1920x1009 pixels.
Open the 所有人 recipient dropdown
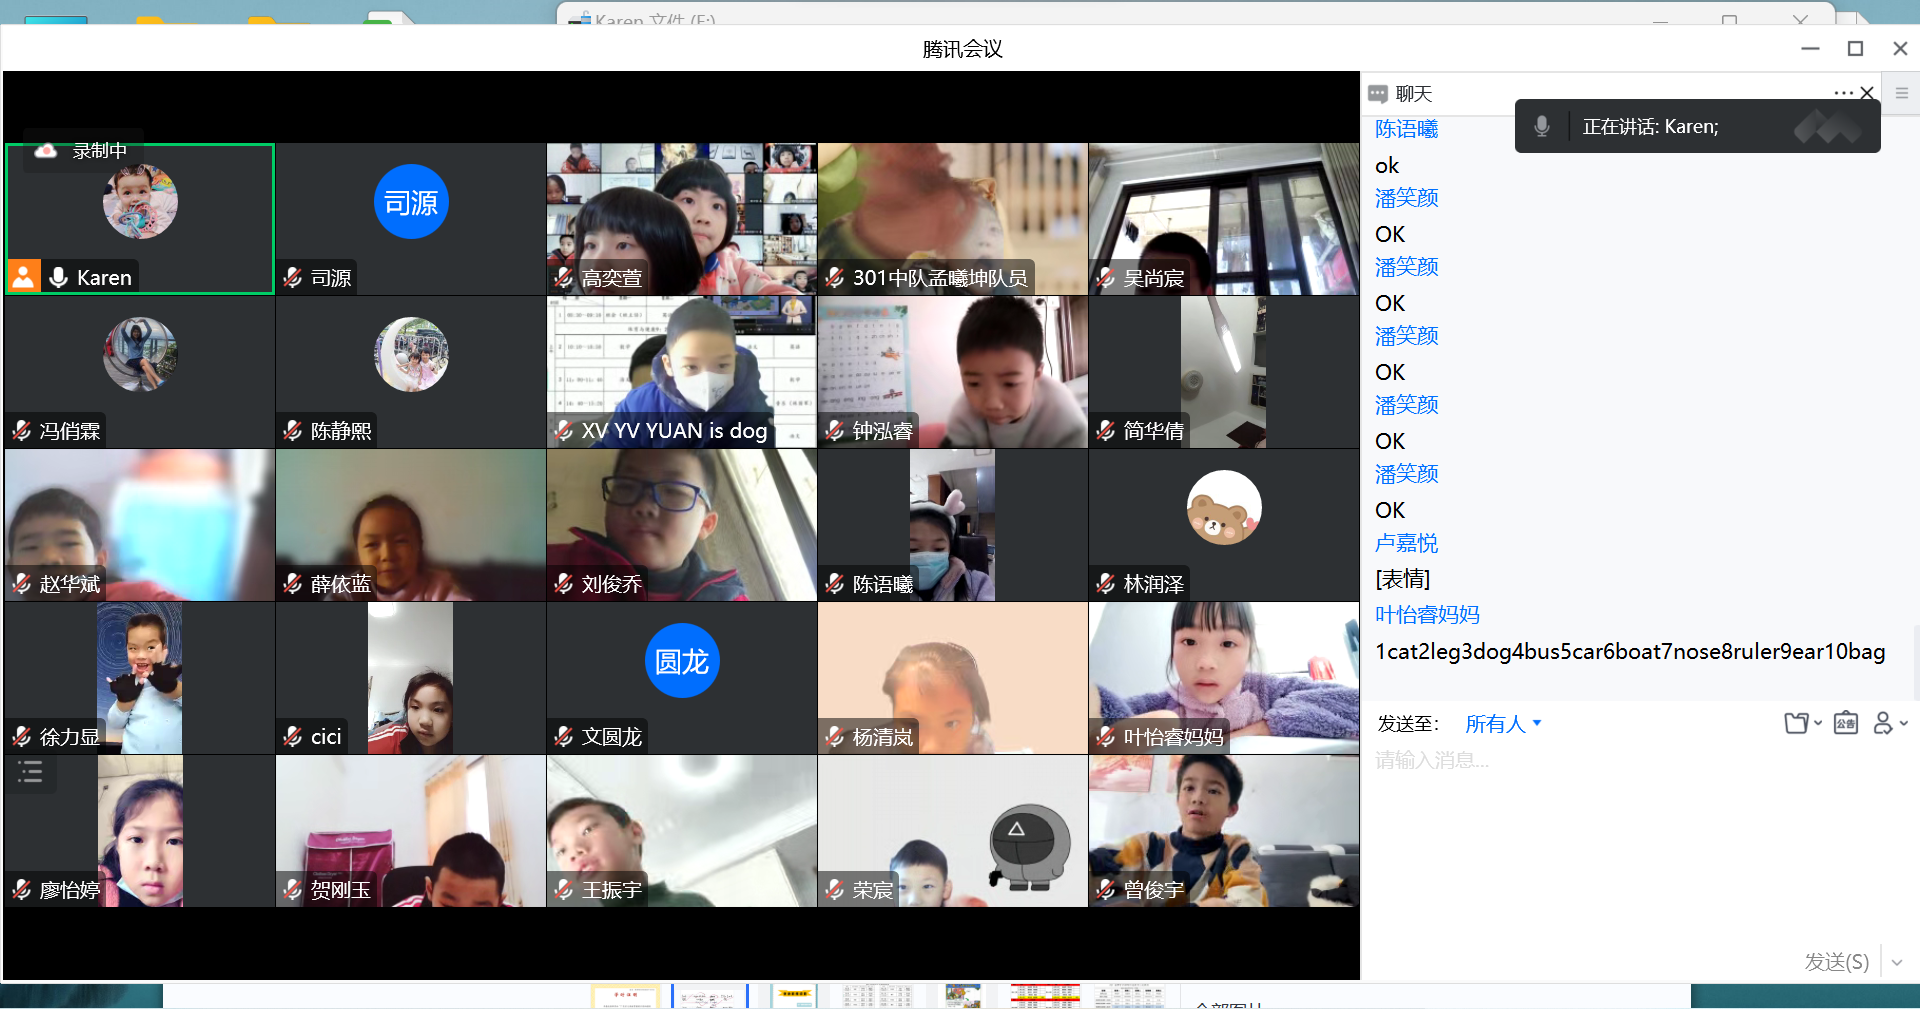[1503, 724]
